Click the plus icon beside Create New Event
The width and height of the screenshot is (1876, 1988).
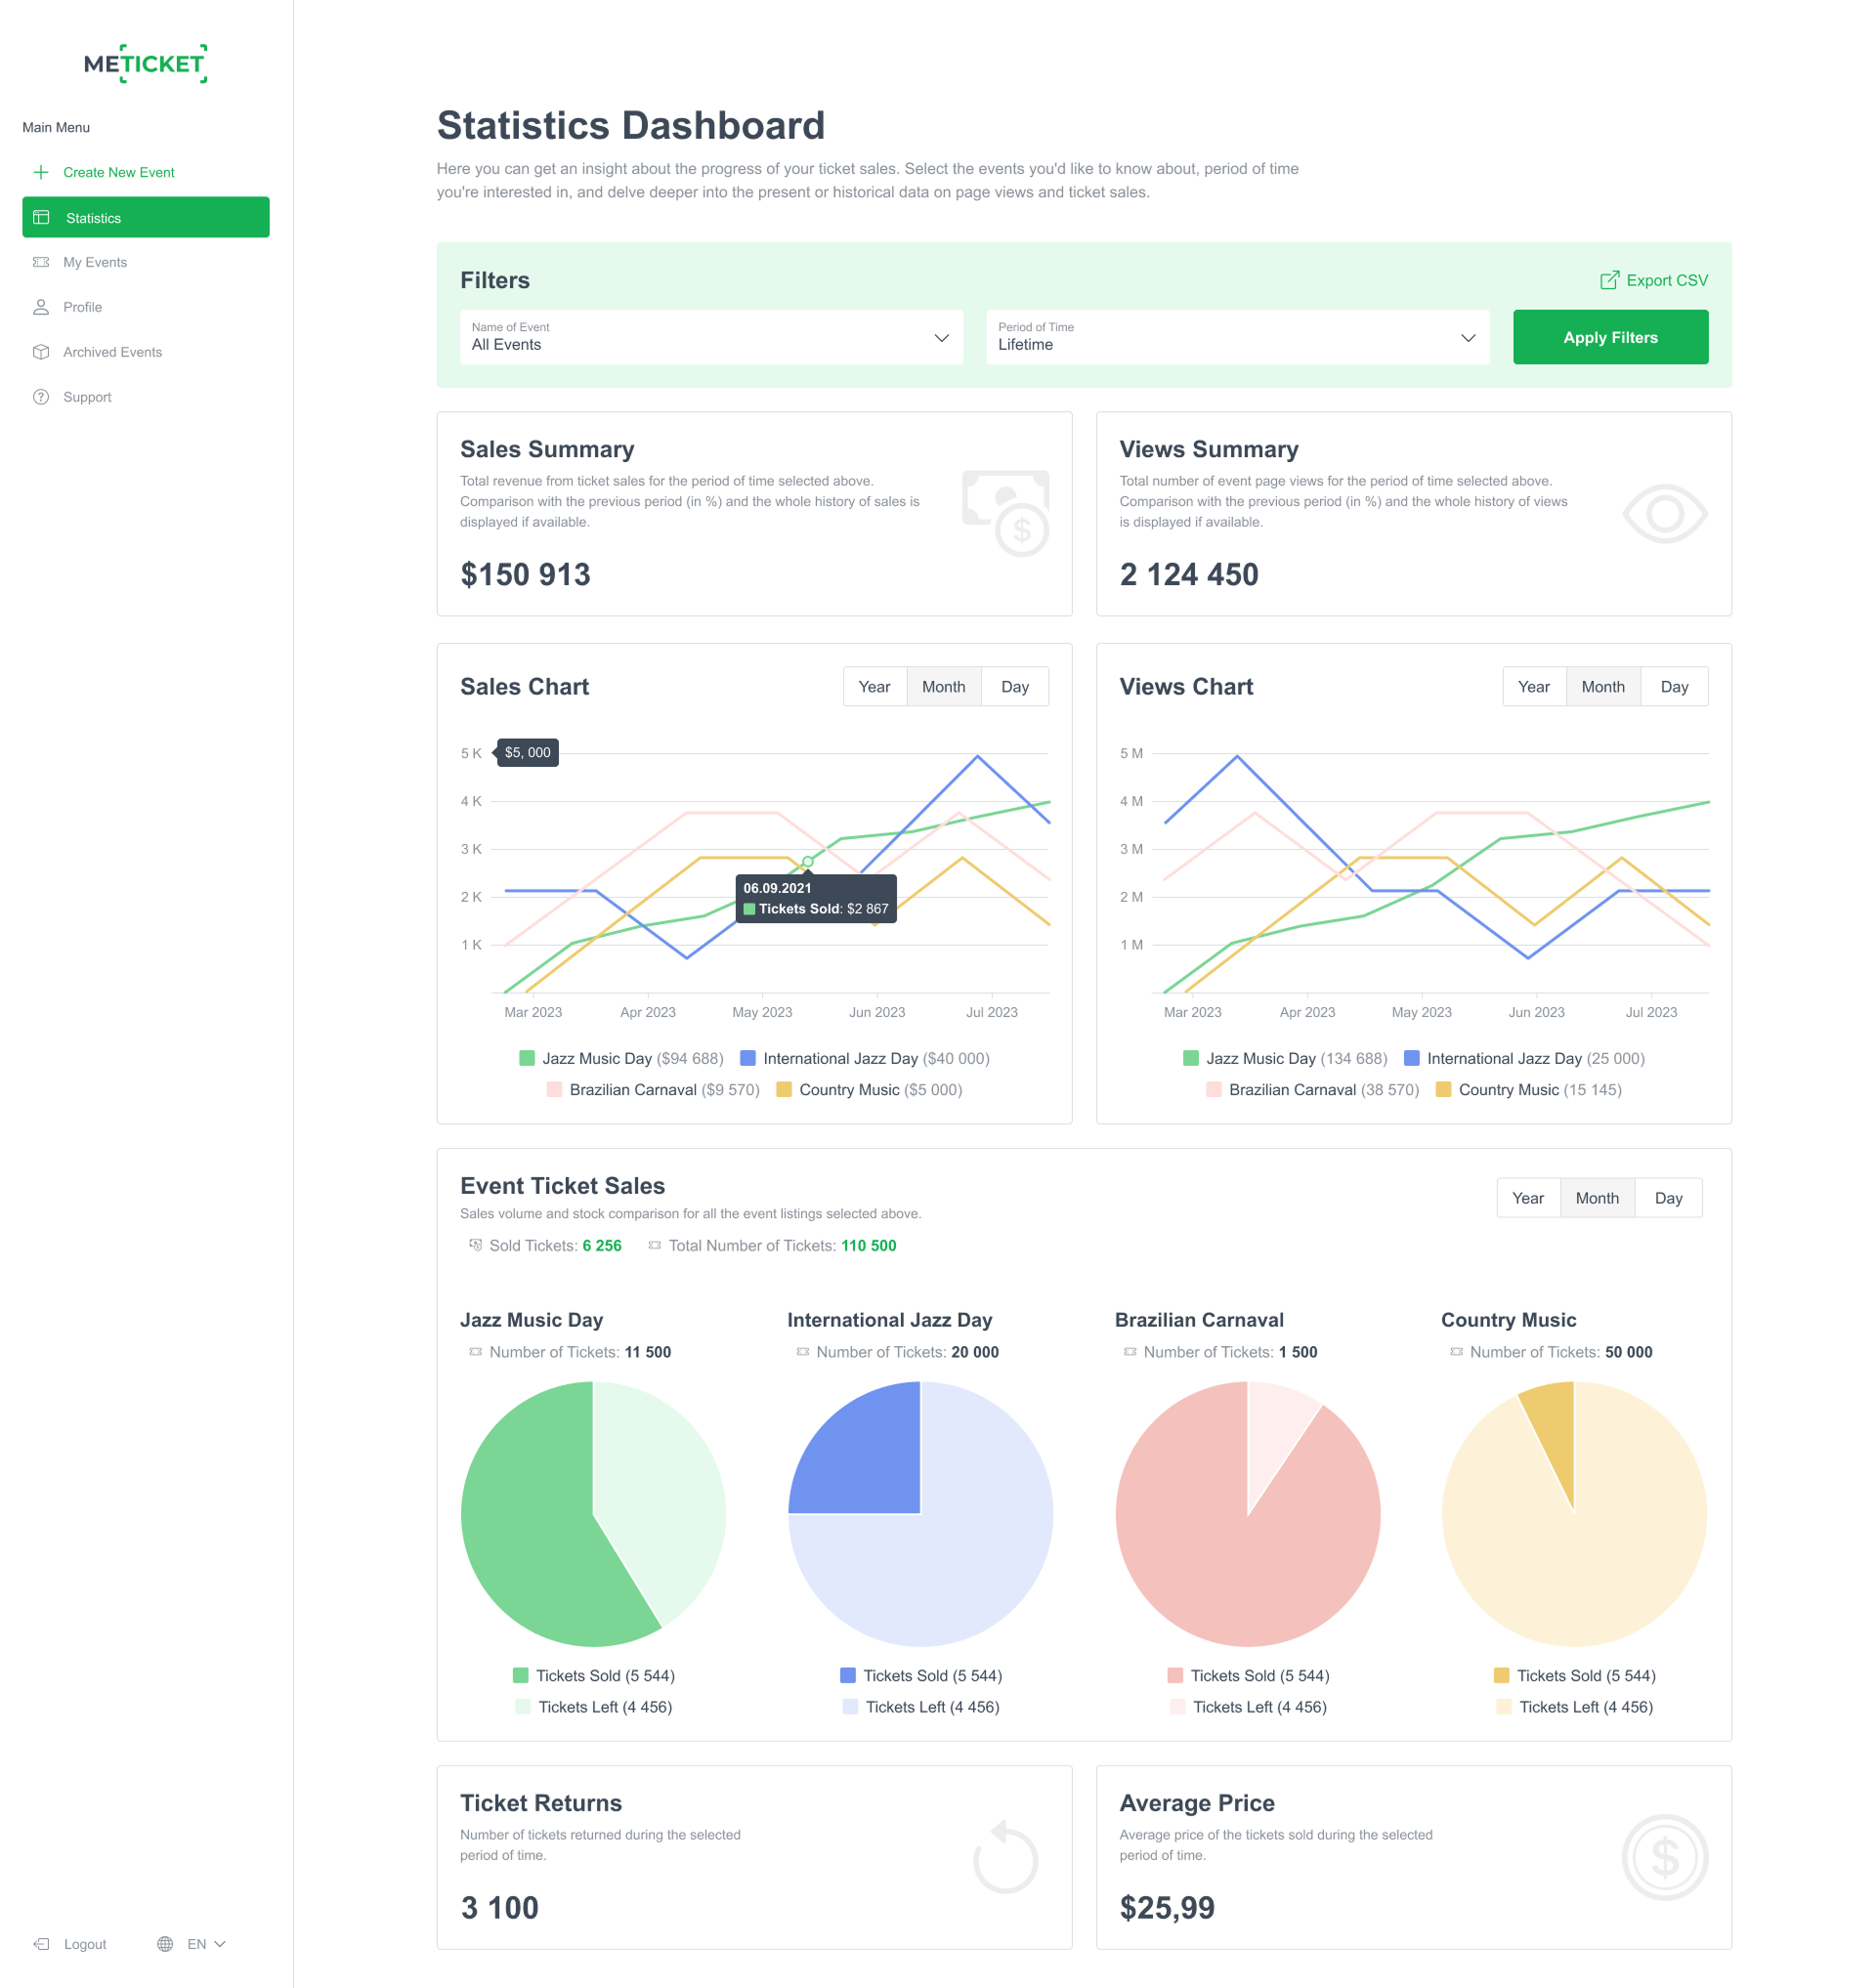click(x=41, y=172)
